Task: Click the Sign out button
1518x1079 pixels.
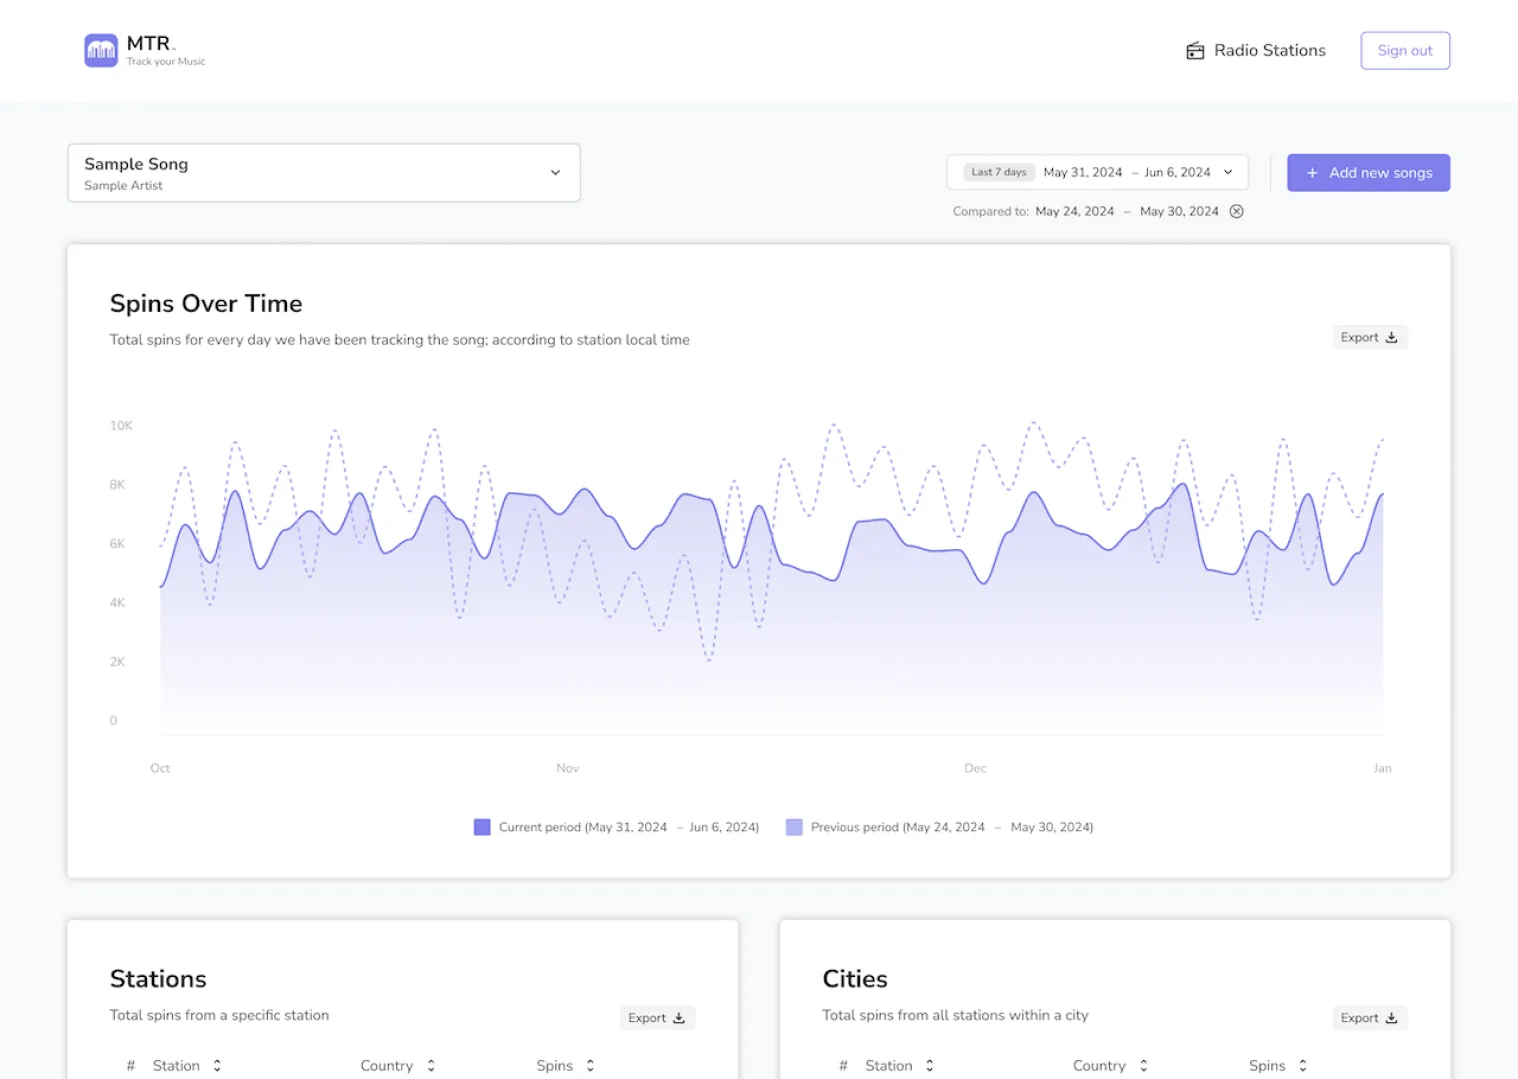Action: tap(1405, 50)
